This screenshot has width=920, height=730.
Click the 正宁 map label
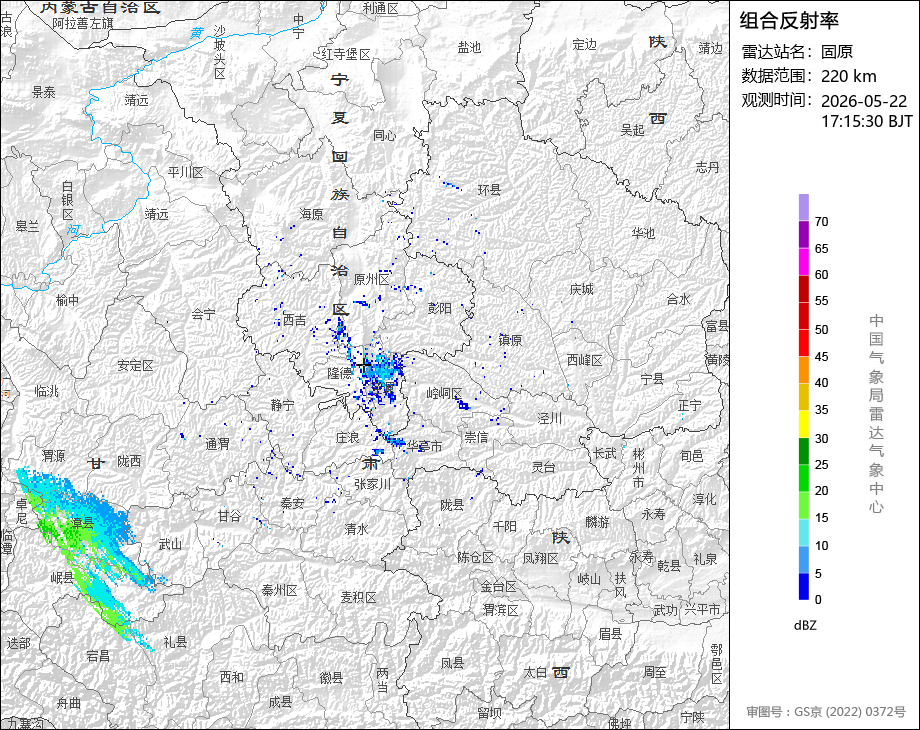pyautogui.click(x=690, y=405)
